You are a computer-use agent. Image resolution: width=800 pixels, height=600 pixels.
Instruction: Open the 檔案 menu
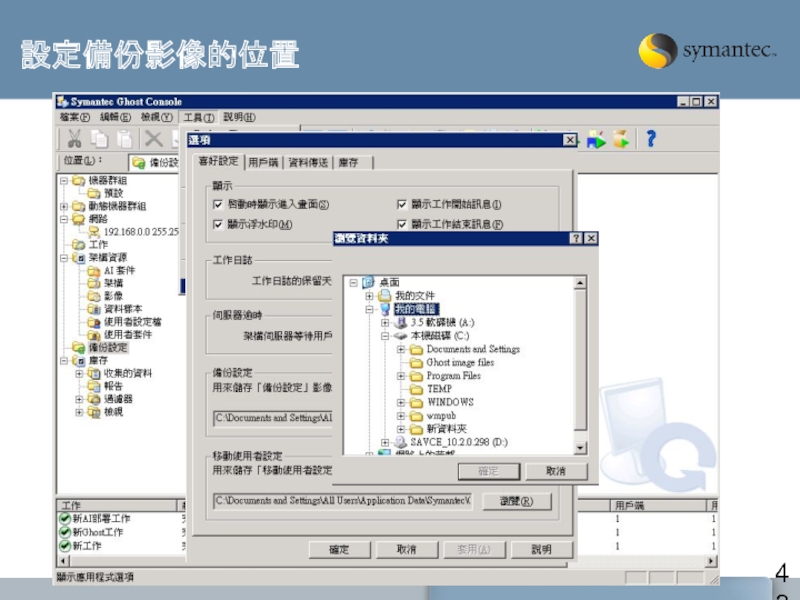pos(74,117)
